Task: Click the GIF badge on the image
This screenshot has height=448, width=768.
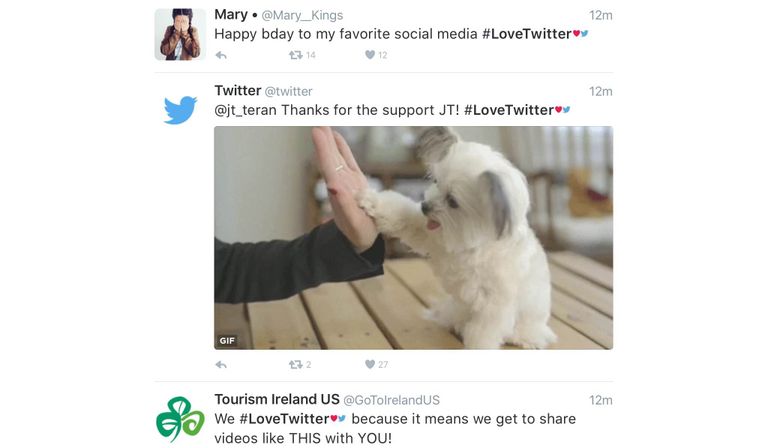Action: click(x=227, y=341)
